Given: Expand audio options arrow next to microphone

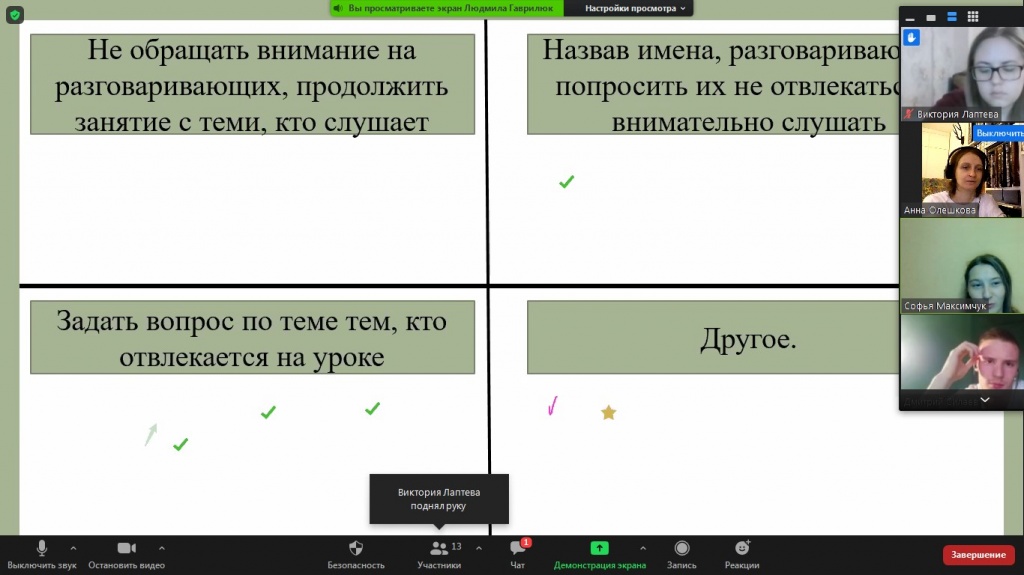Looking at the screenshot, I should click(73, 548).
